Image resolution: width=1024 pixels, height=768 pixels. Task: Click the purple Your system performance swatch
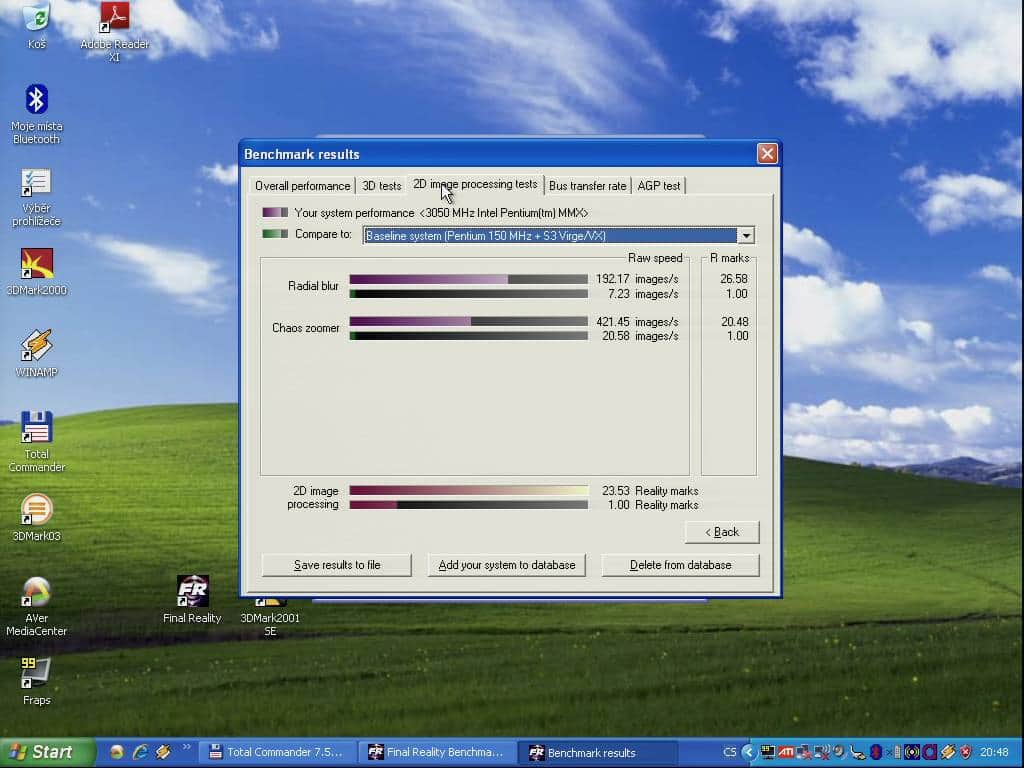pos(275,213)
